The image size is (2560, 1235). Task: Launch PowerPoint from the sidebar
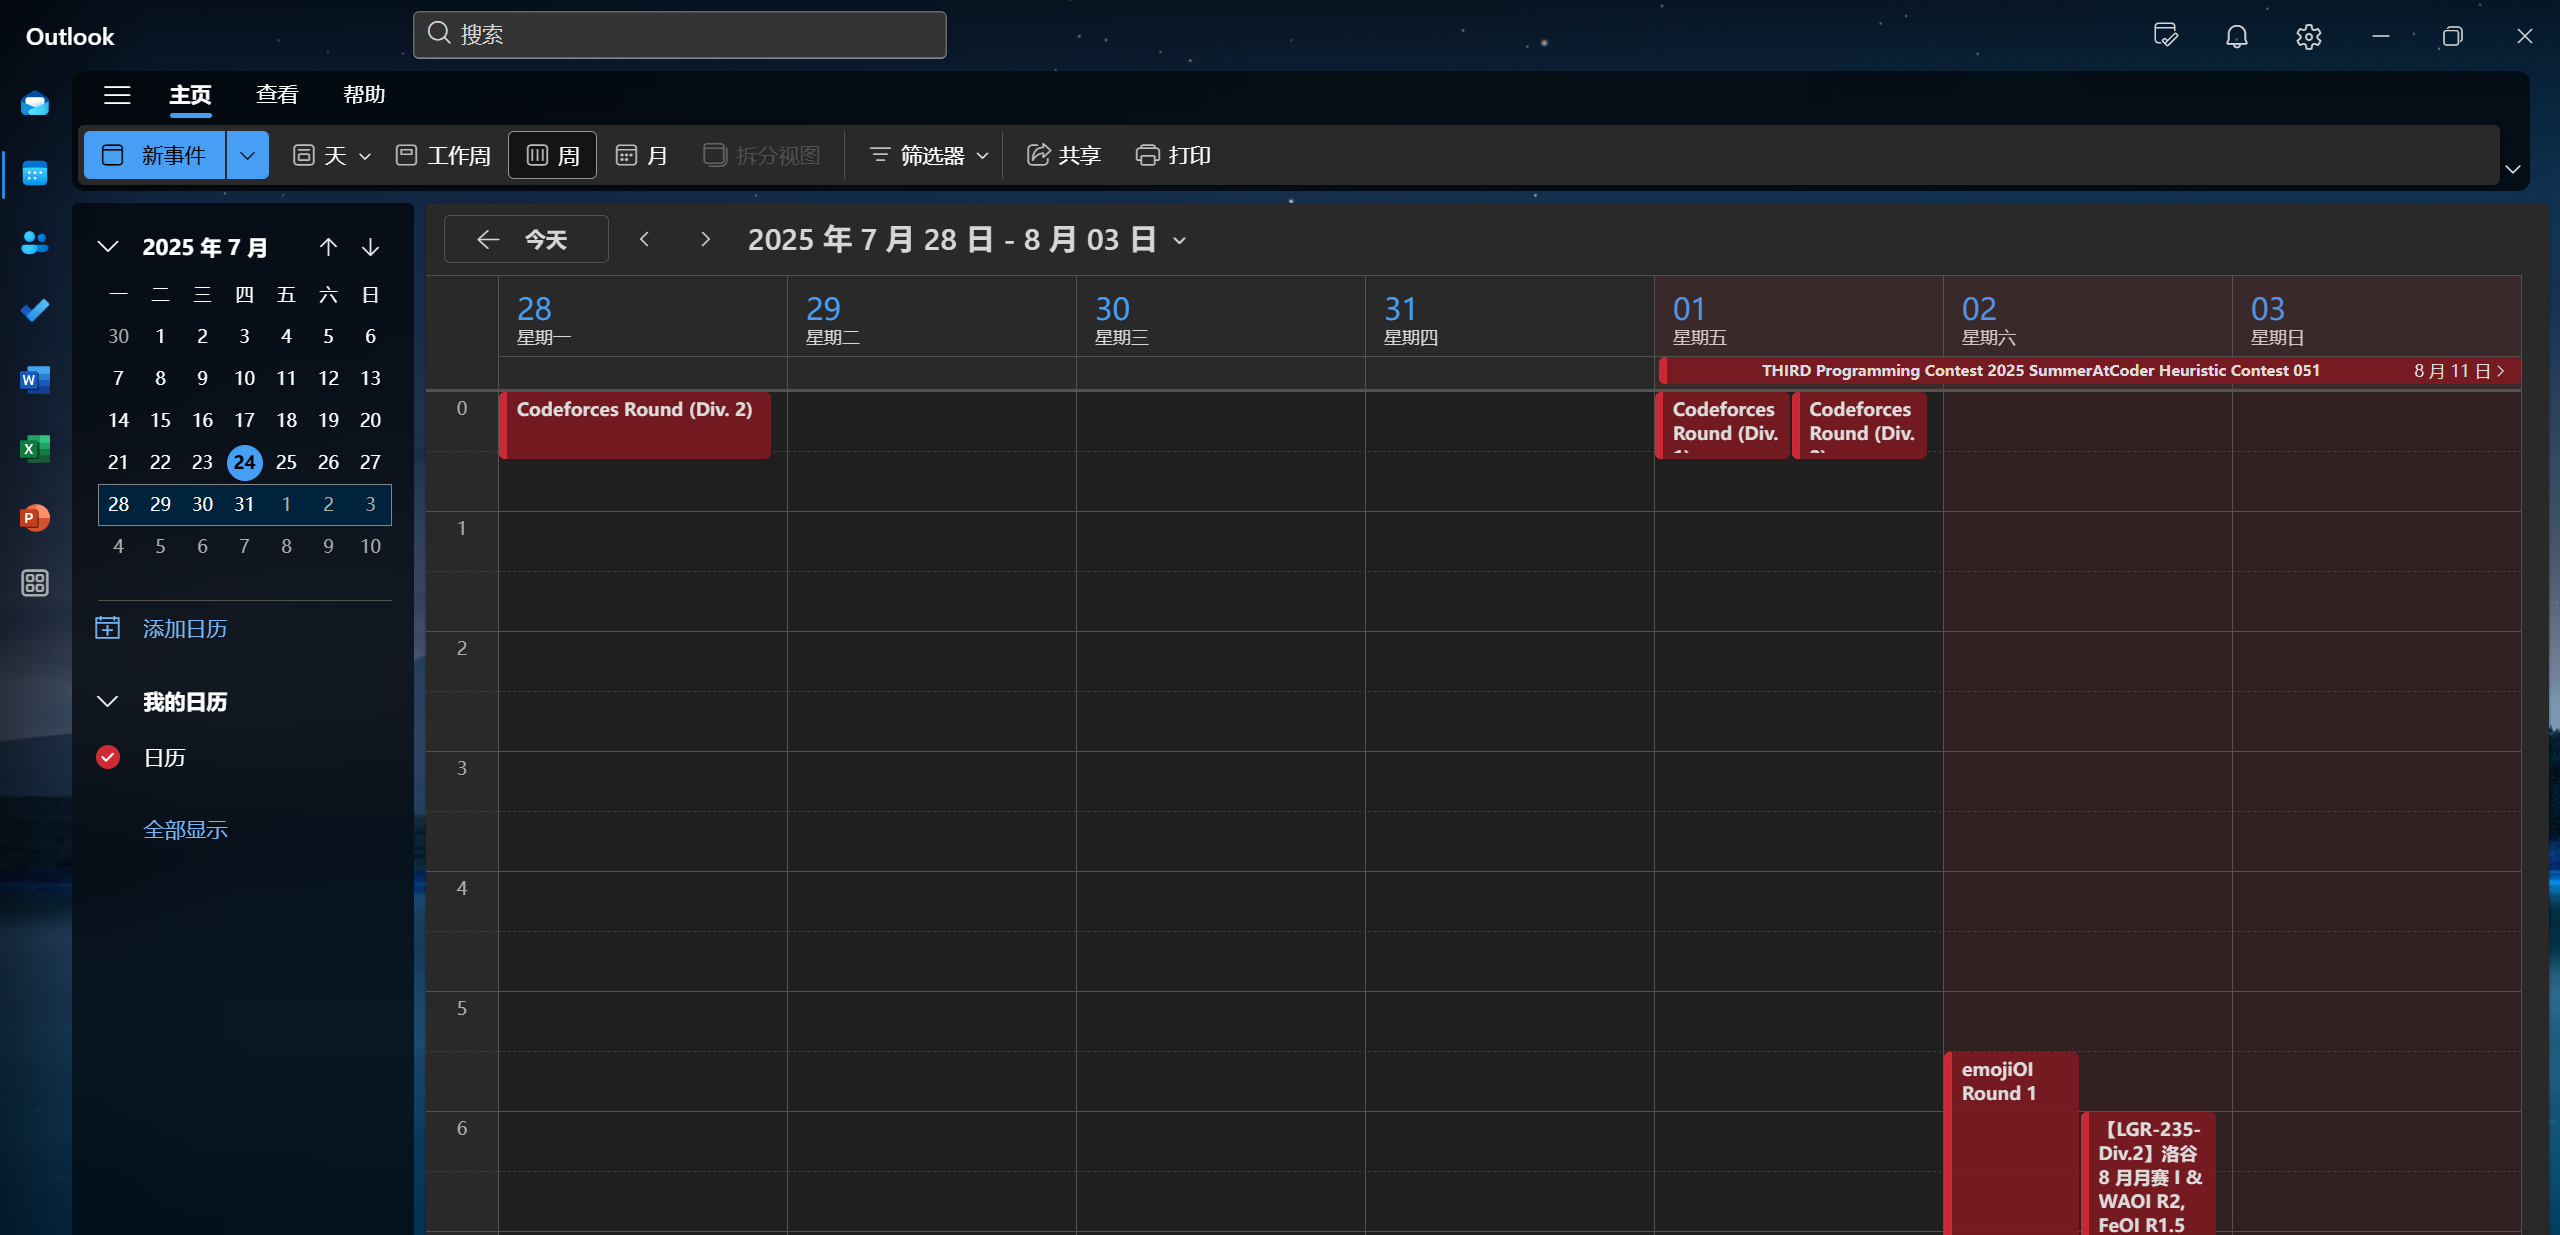[35, 517]
